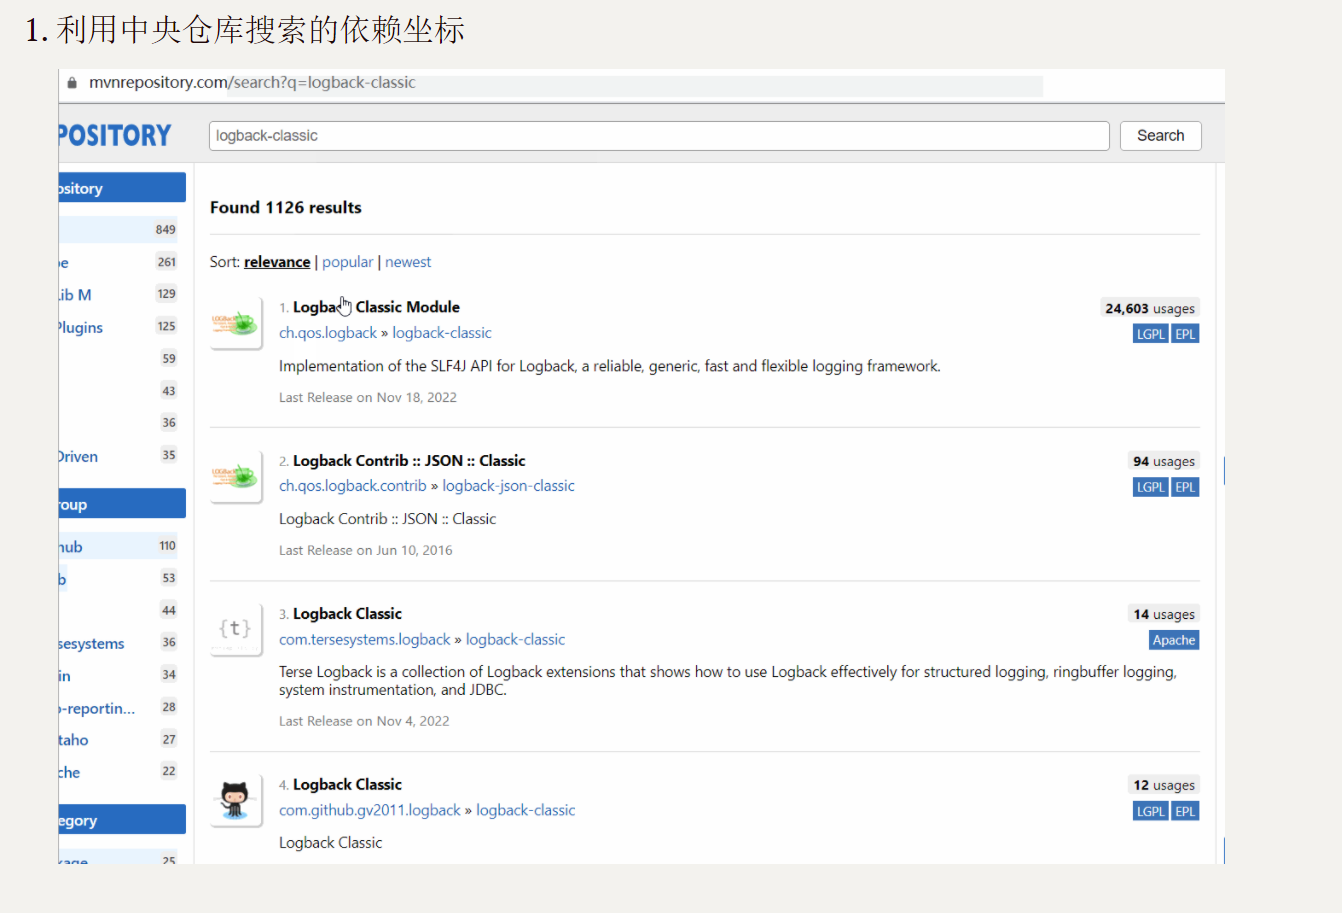Open com.tersesystems.logback group link
Image resolution: width=1342 pixels, height=913 pixels.
365,639
